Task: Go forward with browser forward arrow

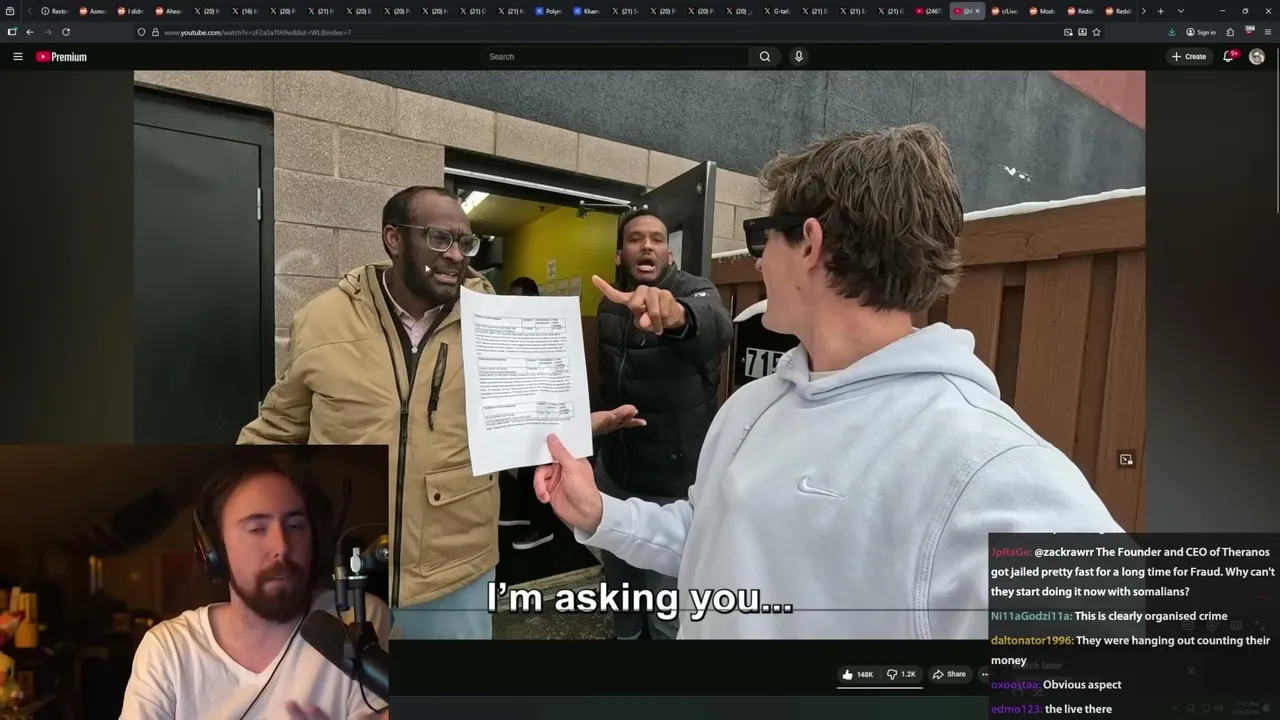Action: [x=47, y=32]
